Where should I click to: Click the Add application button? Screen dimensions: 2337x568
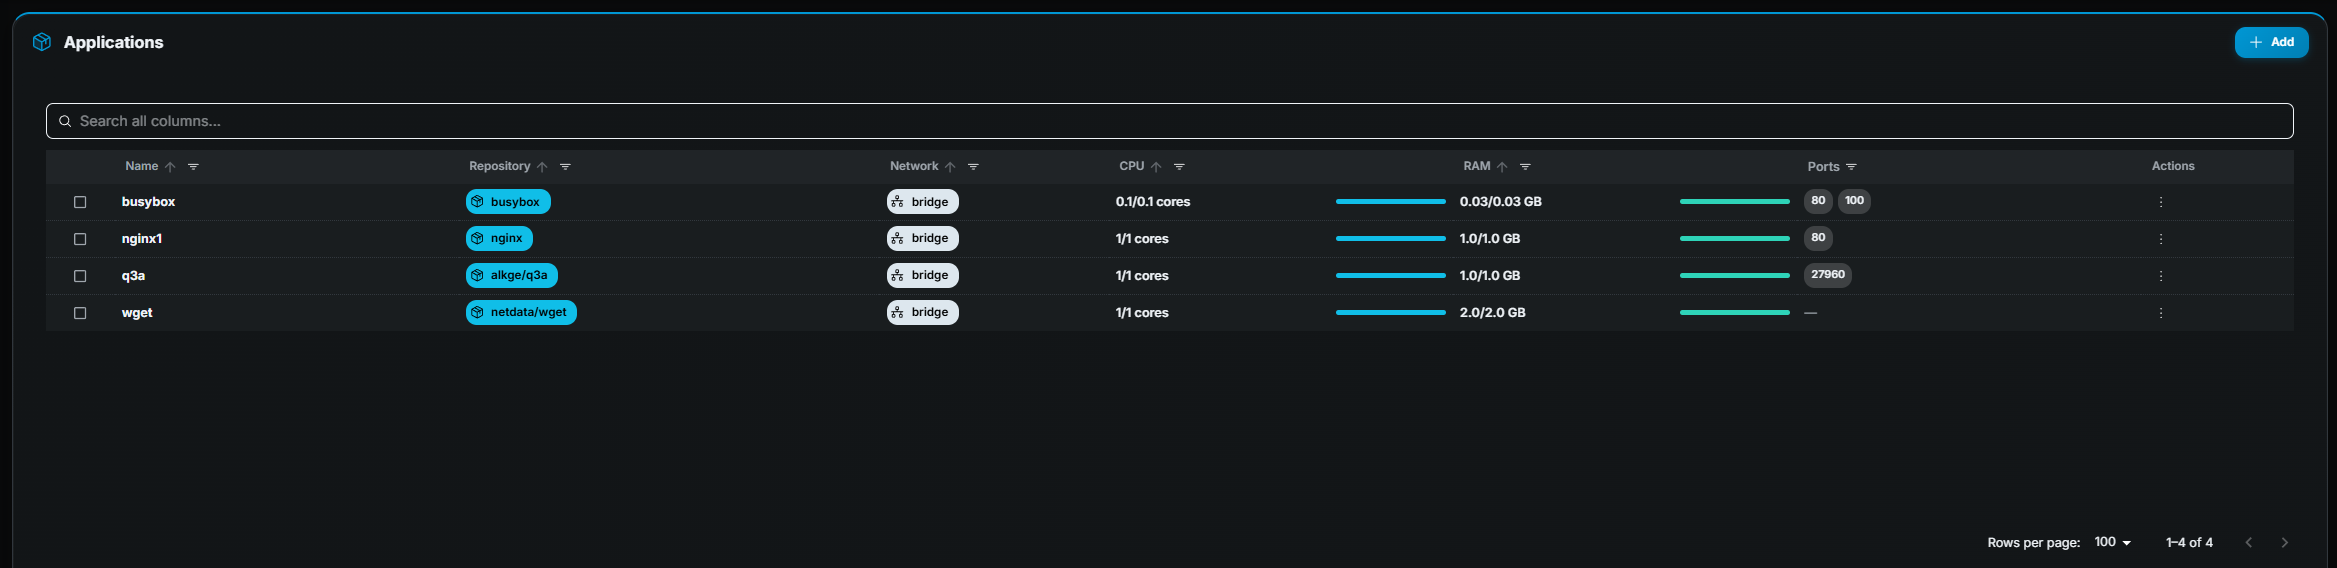[x=2271, y=42]
